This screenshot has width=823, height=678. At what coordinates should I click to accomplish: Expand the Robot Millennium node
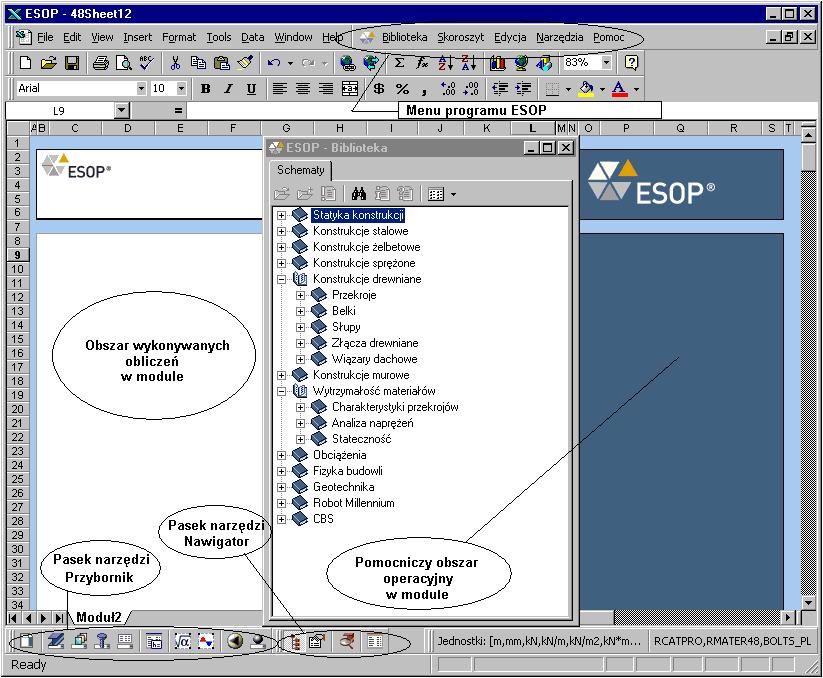281,503
